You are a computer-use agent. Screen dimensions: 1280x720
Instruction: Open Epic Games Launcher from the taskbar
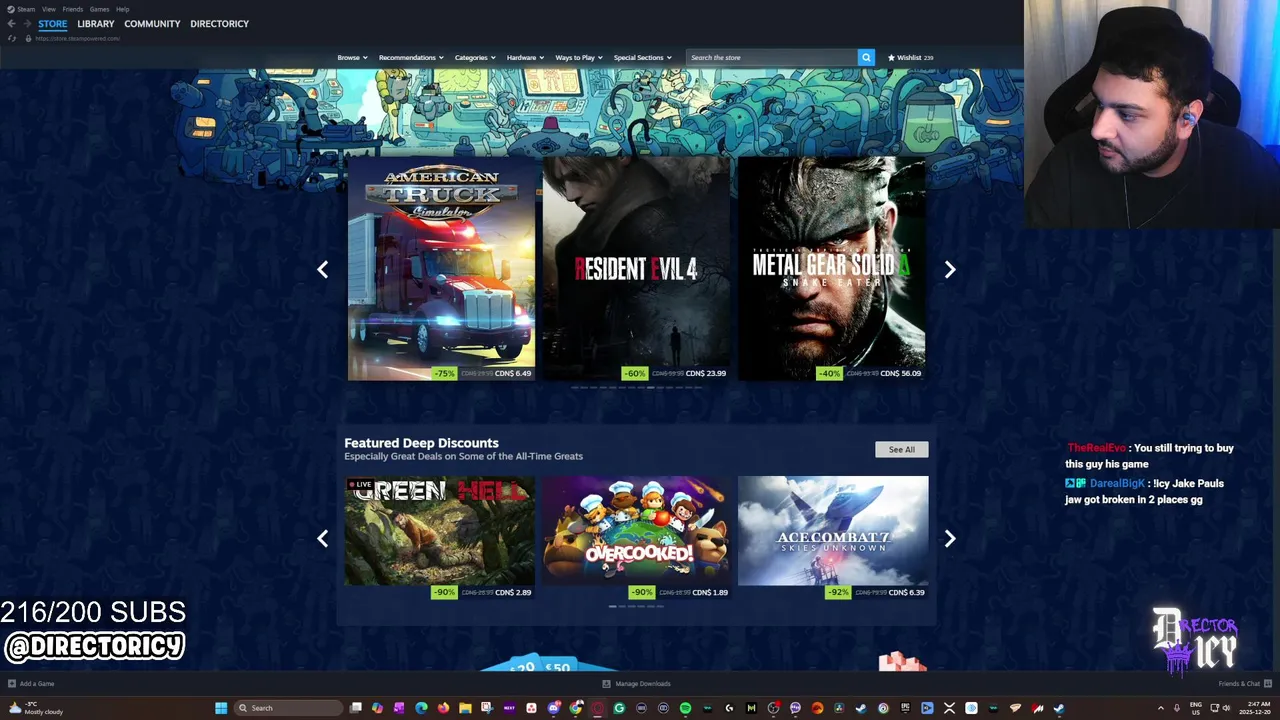pos(905,708)
